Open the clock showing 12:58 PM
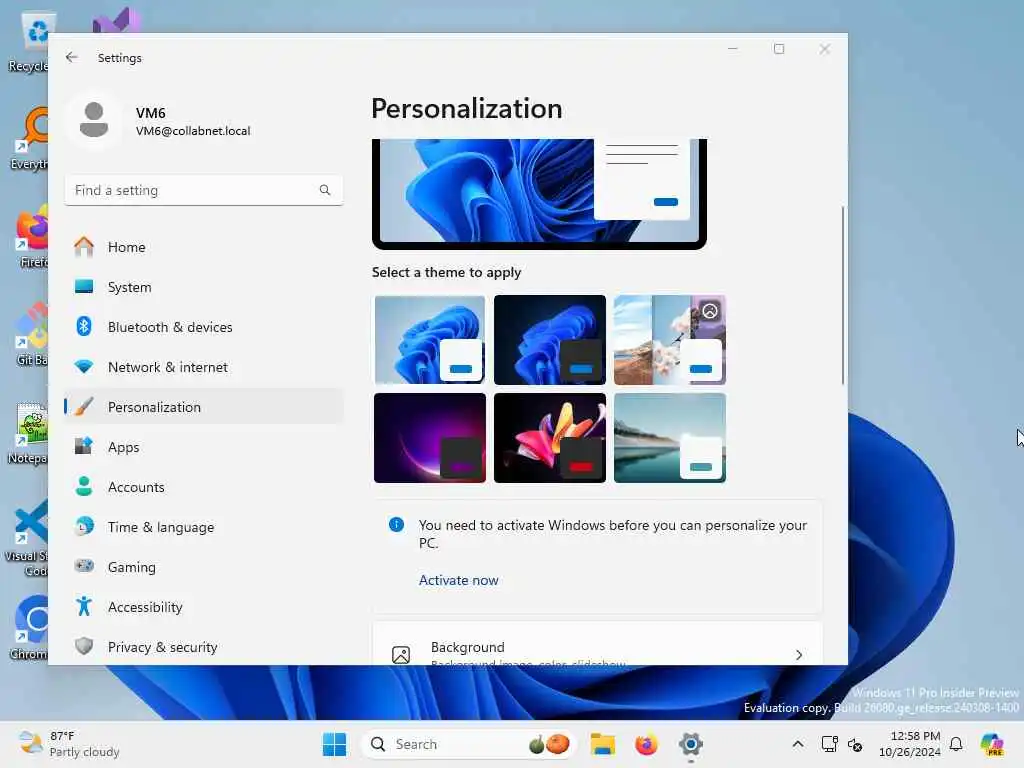 point(909,744)
